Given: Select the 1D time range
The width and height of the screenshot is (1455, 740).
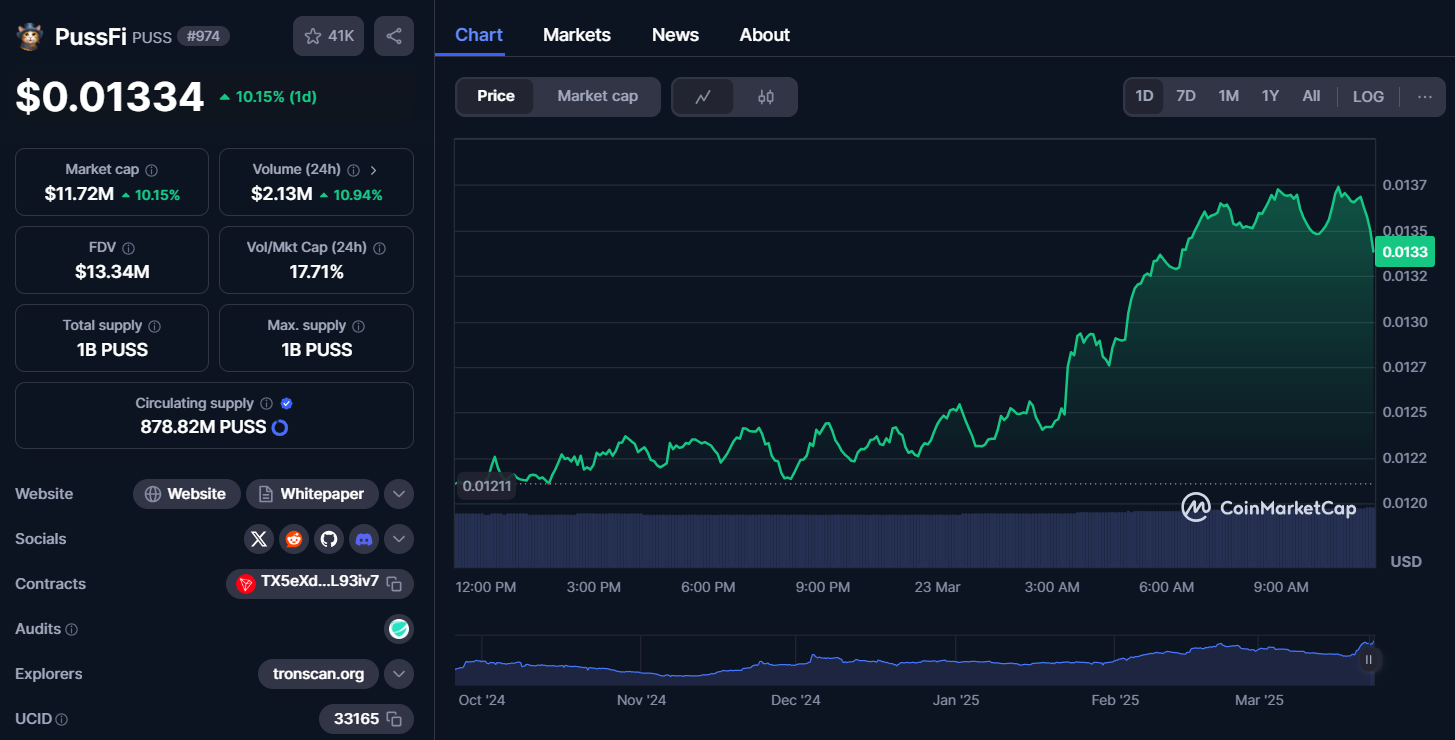Looking at the screenshot, I should [1145, 96].
